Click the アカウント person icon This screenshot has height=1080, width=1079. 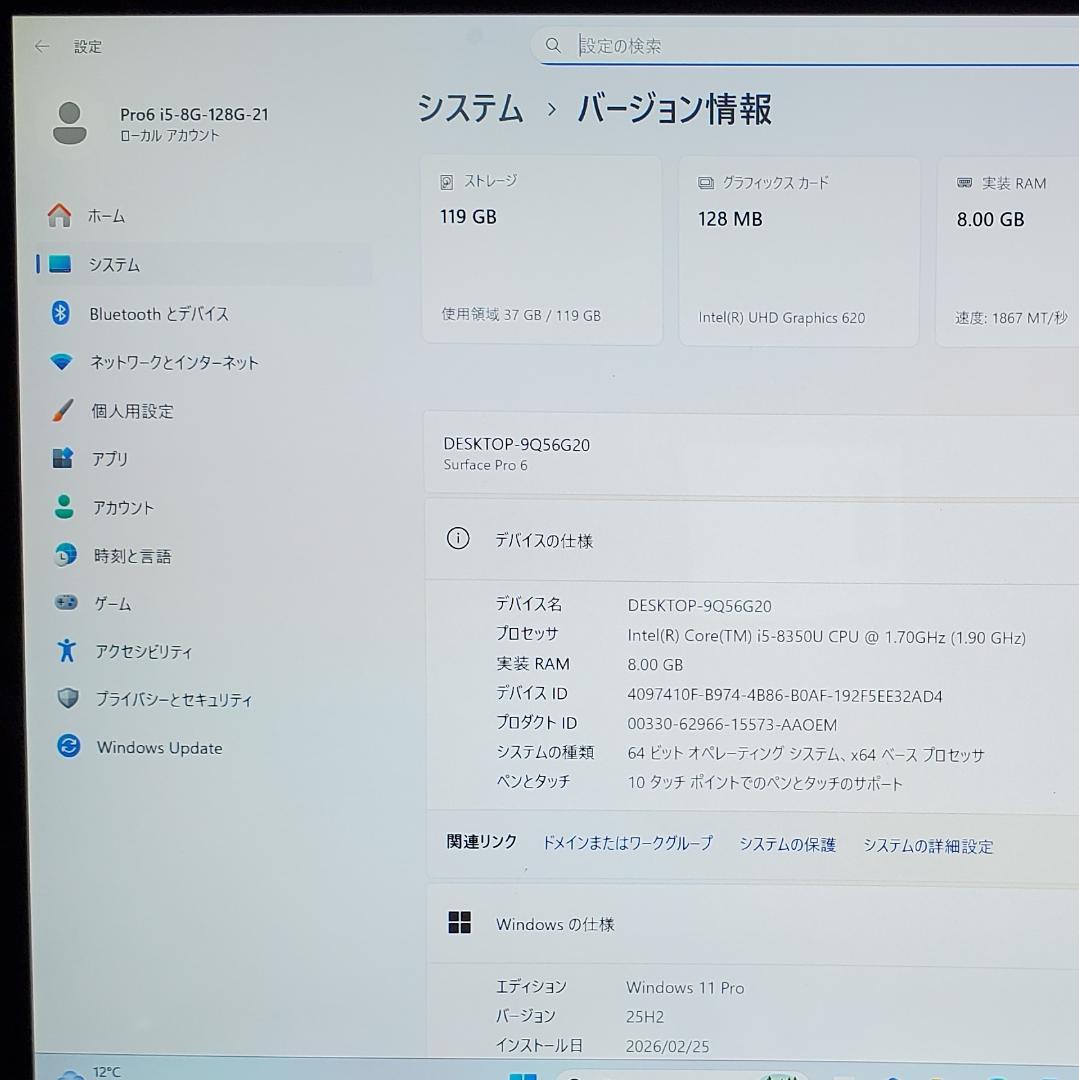(x=64, y=507)
